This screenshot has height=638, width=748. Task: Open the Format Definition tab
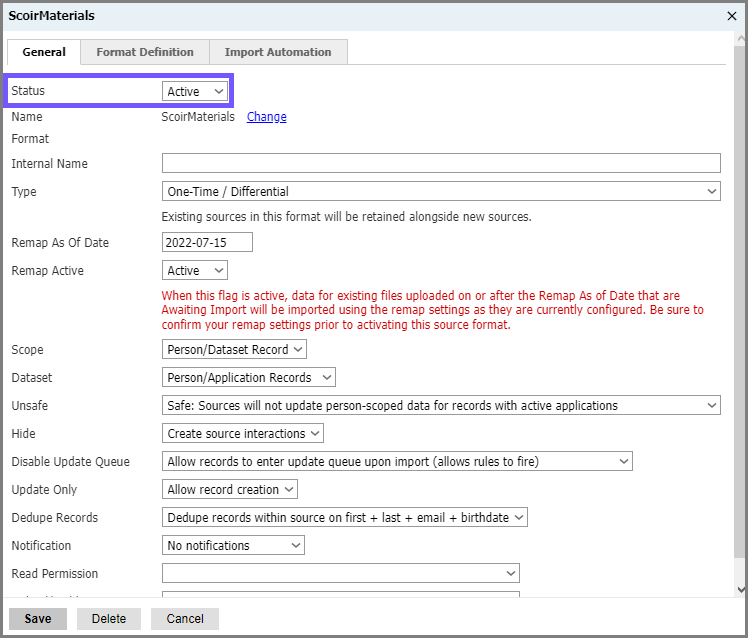(x=145, y=52)
